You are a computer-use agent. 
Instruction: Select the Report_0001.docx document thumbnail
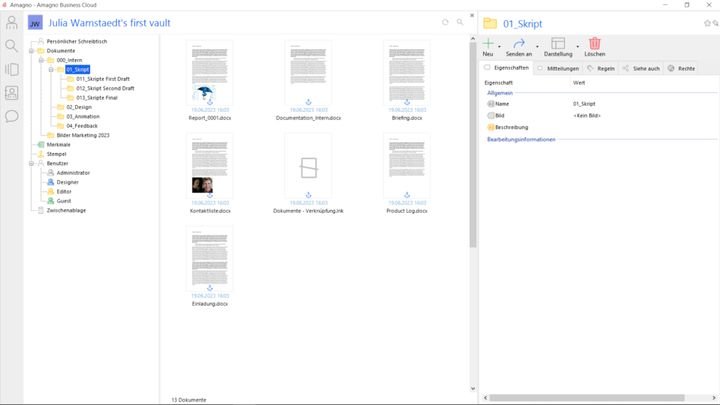[x=209, y=78]
